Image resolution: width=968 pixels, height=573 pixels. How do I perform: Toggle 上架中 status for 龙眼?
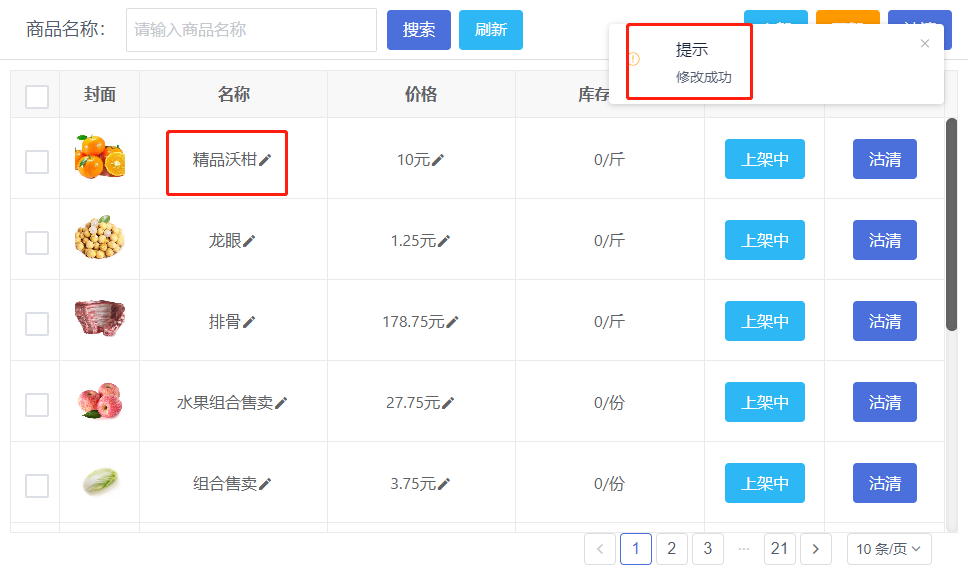click(x=765, y=240)
